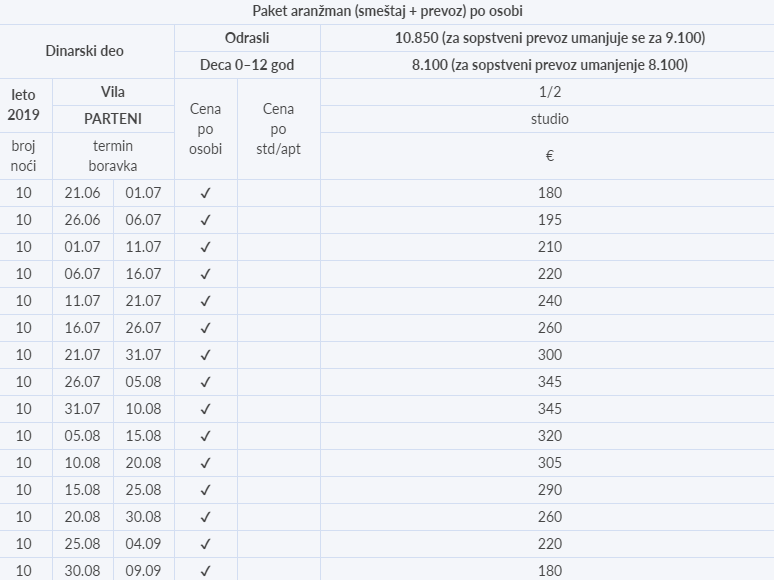
Task: Click the checkmark in the 30.08–09.09 row
Action: click(x=205, y=571)
